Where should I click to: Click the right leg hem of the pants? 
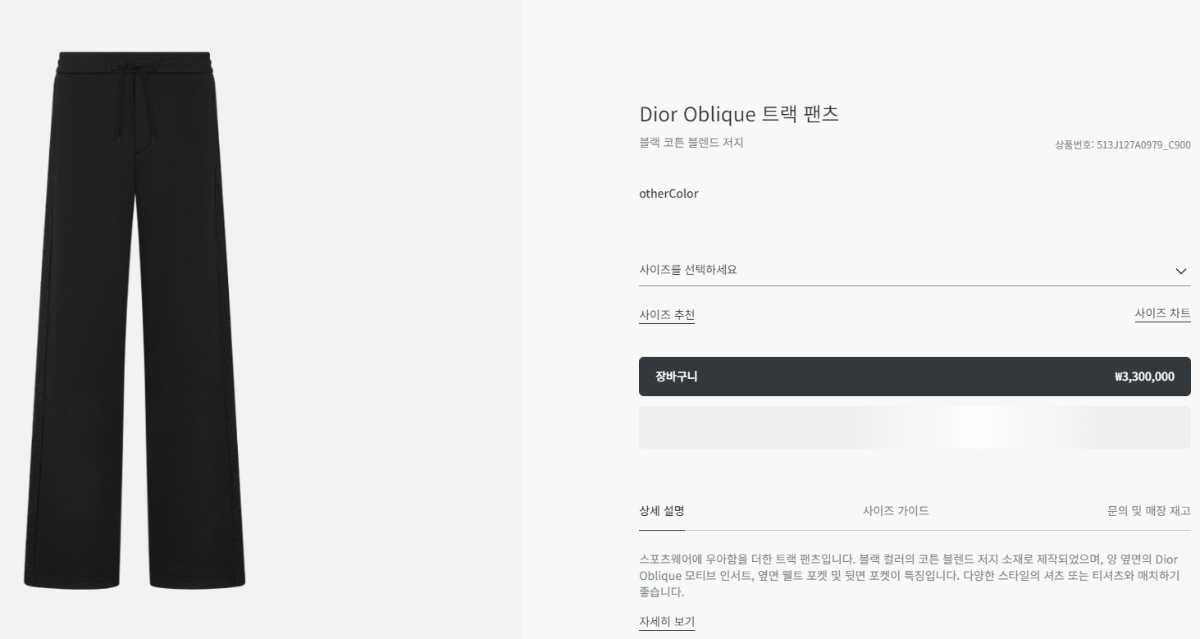[x=197, y=578]
